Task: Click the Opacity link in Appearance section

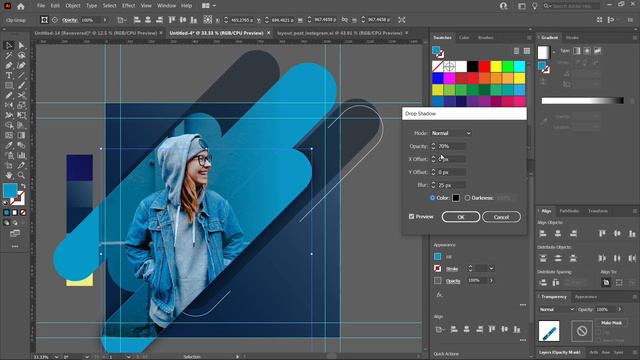Action: [453, 281]
